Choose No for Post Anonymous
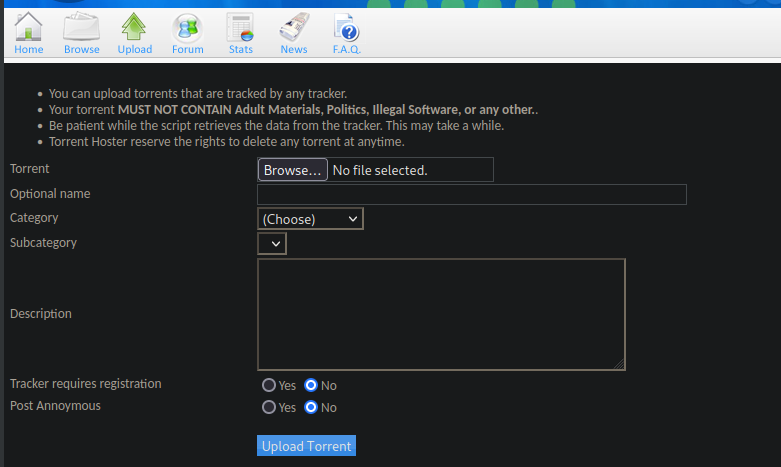 [310, 407]
